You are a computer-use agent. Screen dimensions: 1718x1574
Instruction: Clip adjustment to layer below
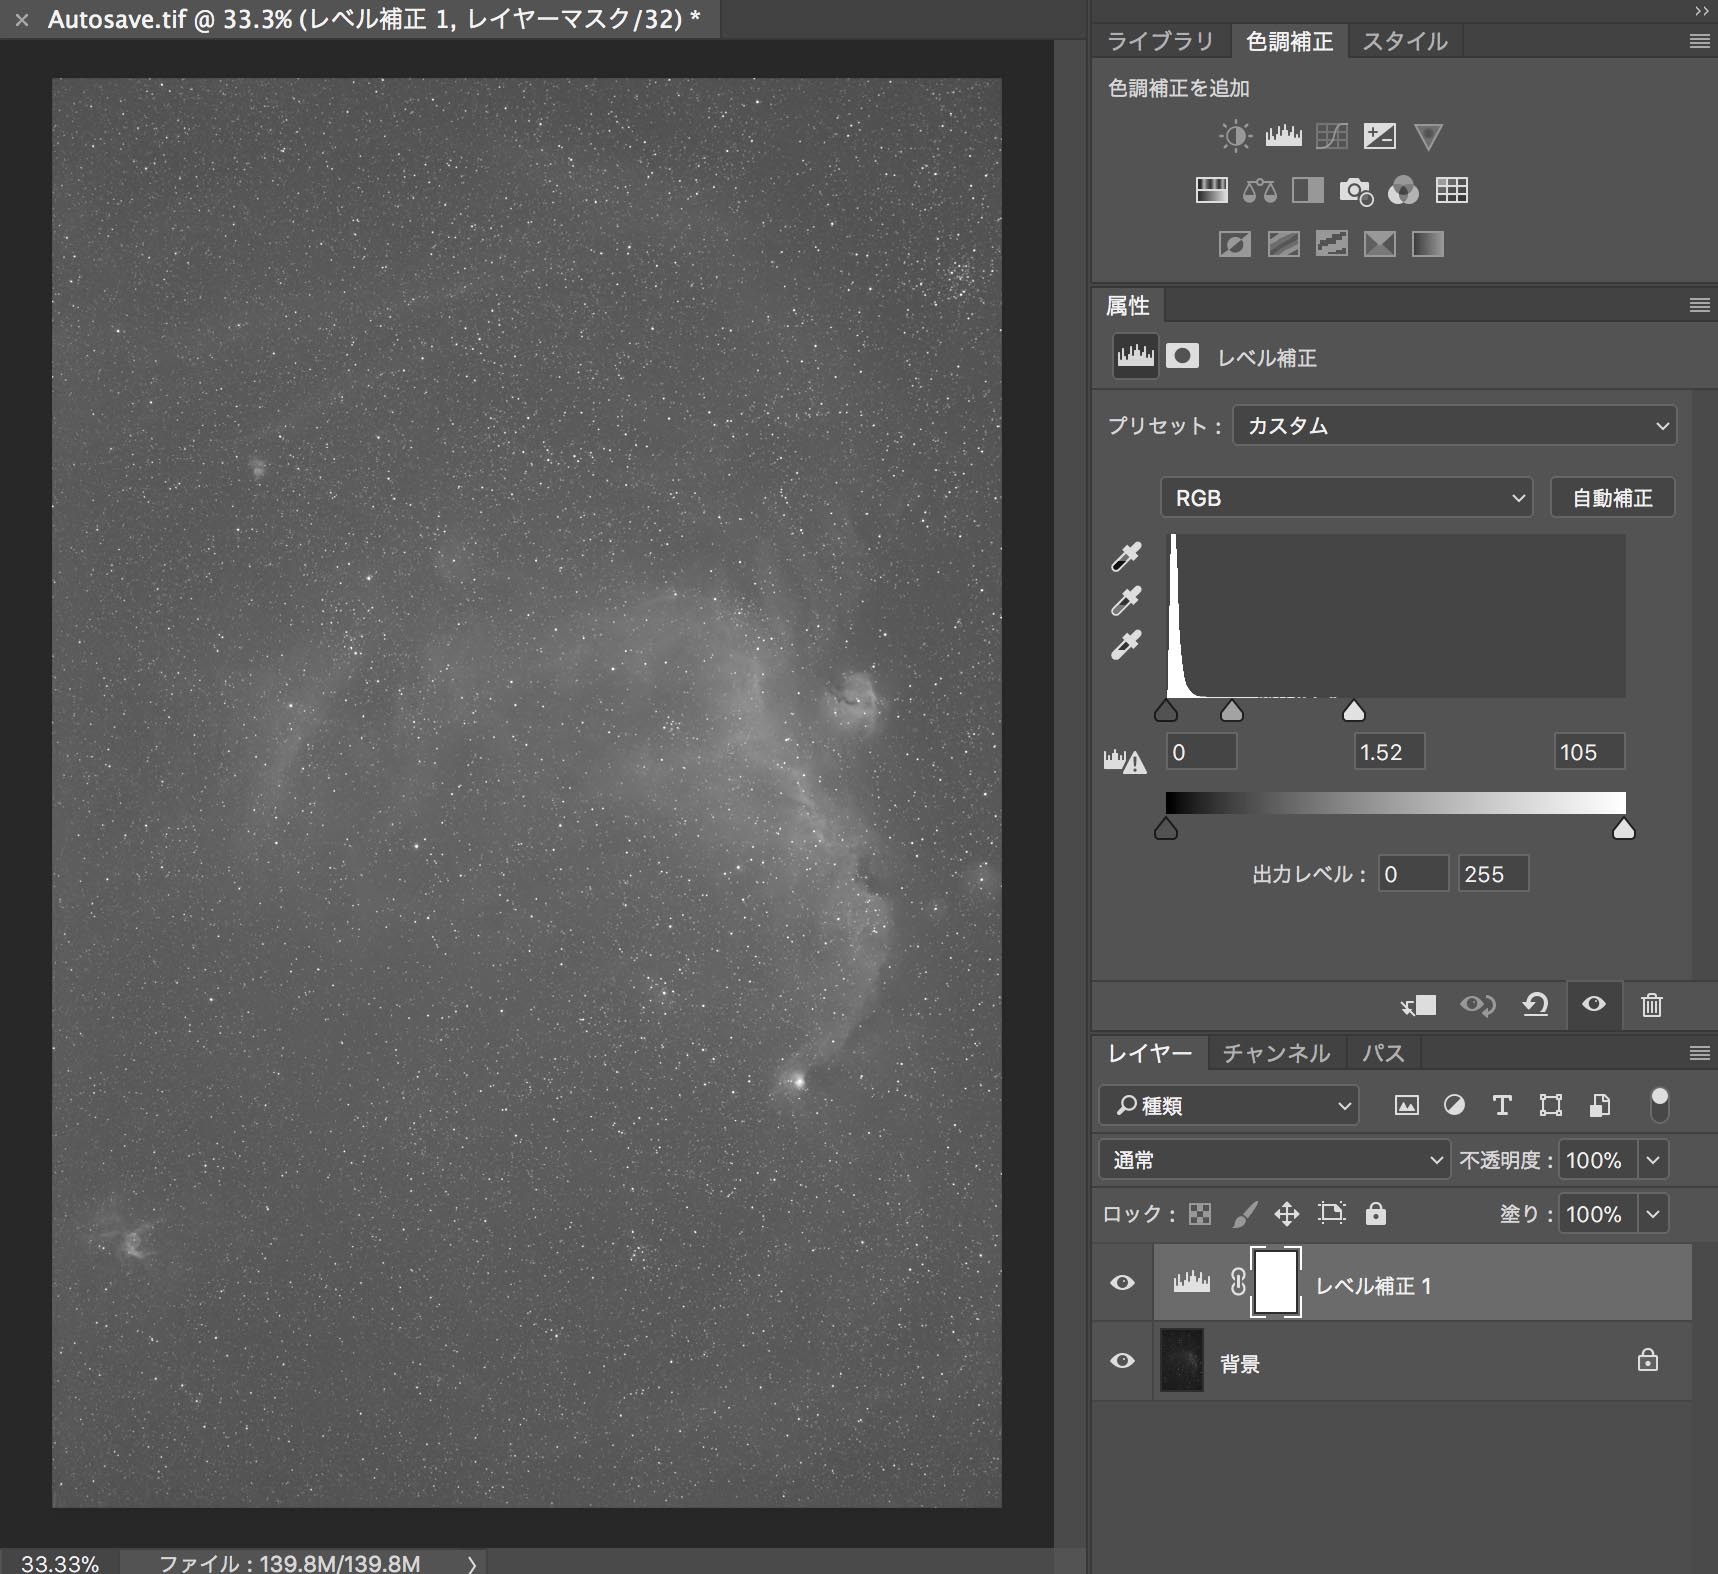point(1419,1004)
